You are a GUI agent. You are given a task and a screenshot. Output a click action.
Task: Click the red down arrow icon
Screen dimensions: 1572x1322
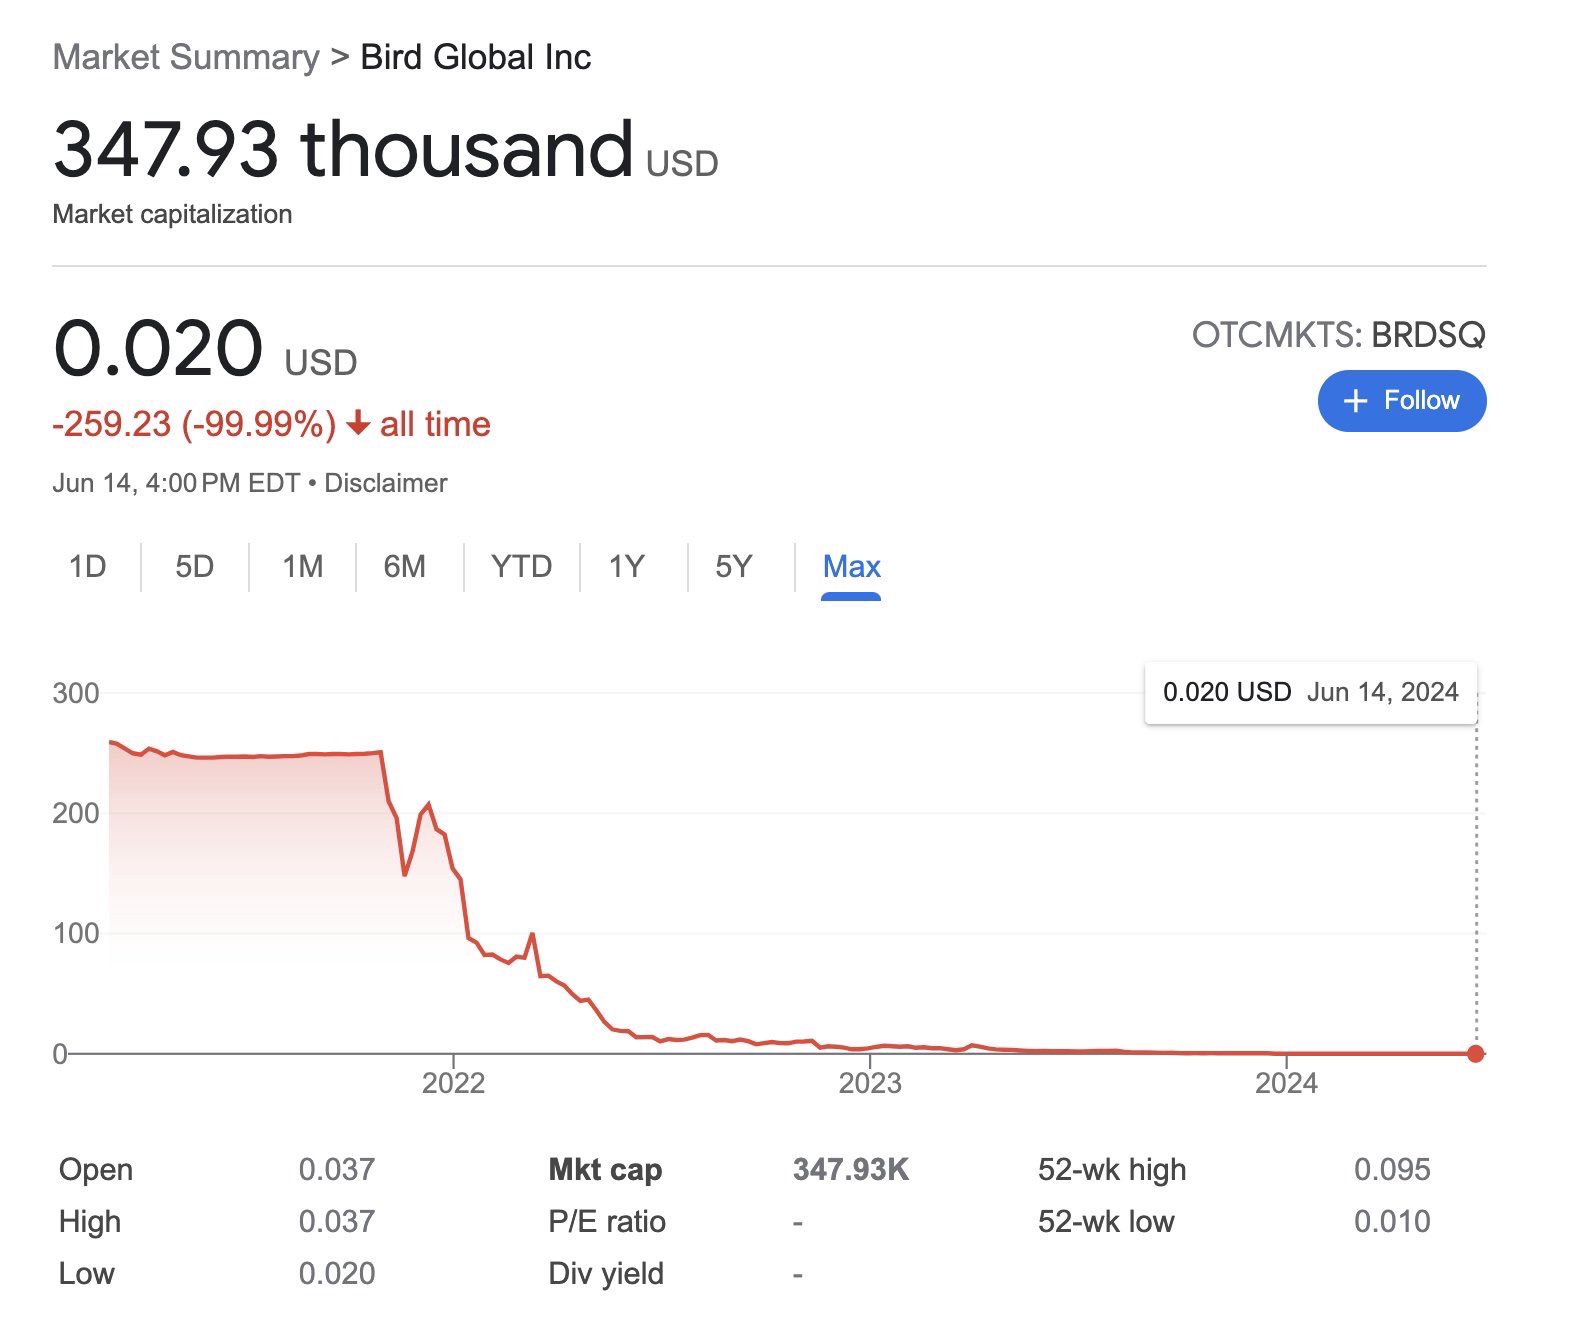point(358,424)
